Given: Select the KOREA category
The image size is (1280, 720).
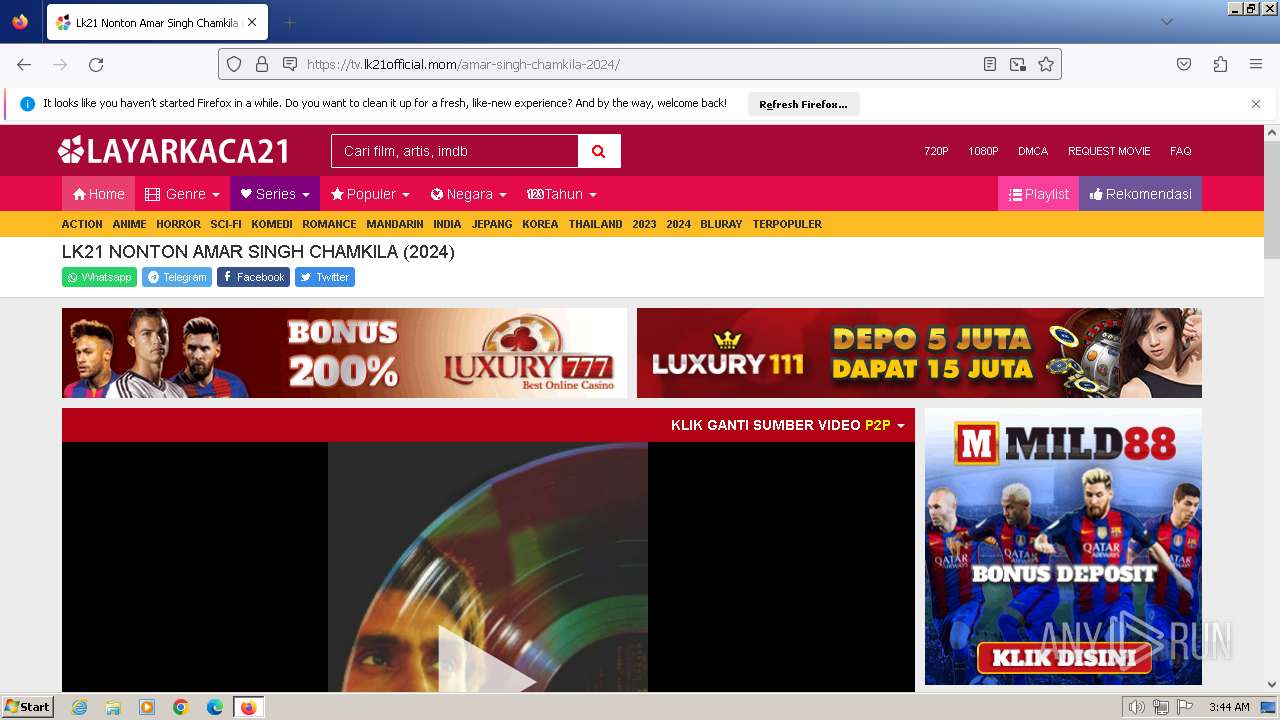Looking at the screenshot, I should pos(540,224).
